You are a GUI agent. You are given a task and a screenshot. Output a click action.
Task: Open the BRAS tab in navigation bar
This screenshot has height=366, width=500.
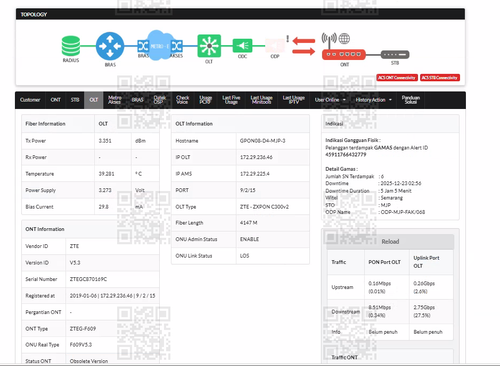[x=137, y=100]
